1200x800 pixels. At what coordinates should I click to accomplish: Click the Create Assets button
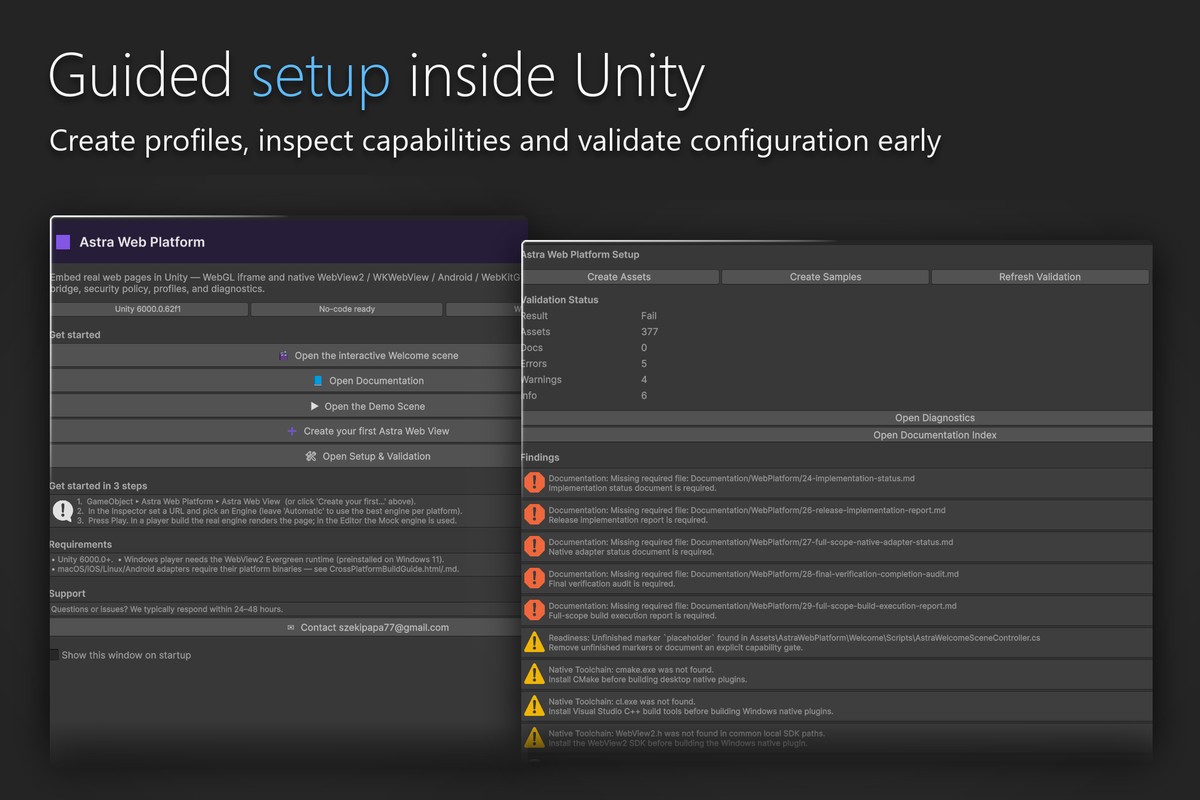point(619,277)
